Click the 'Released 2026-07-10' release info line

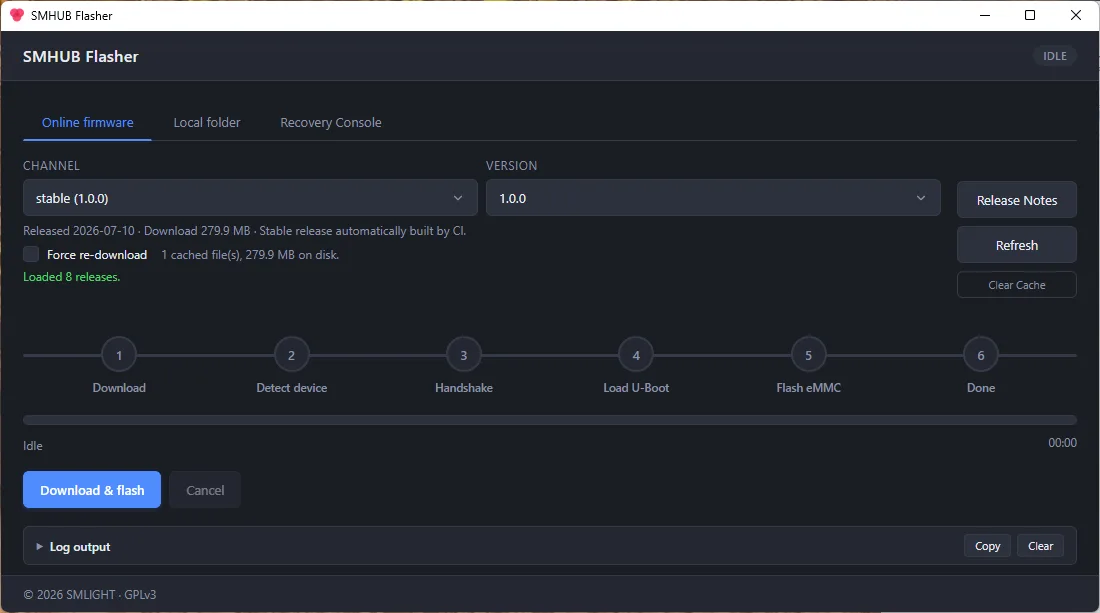click(245, 231)
